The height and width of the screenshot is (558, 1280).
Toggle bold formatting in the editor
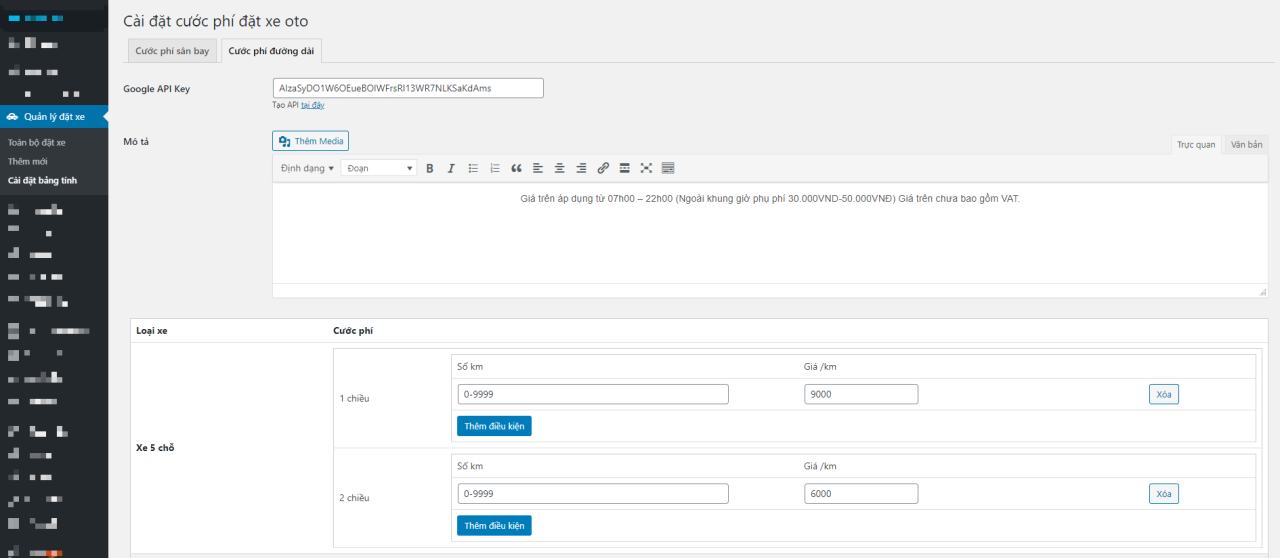pos(430,168)
